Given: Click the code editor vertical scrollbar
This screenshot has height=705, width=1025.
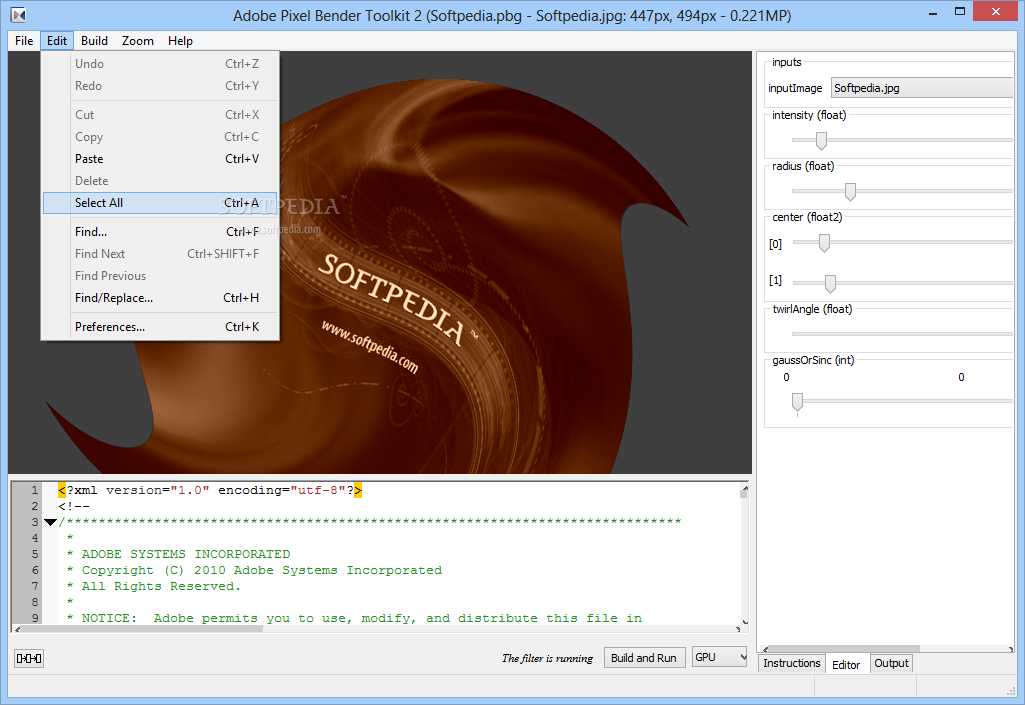Looking at the screenshot, I should click(744, 555).
